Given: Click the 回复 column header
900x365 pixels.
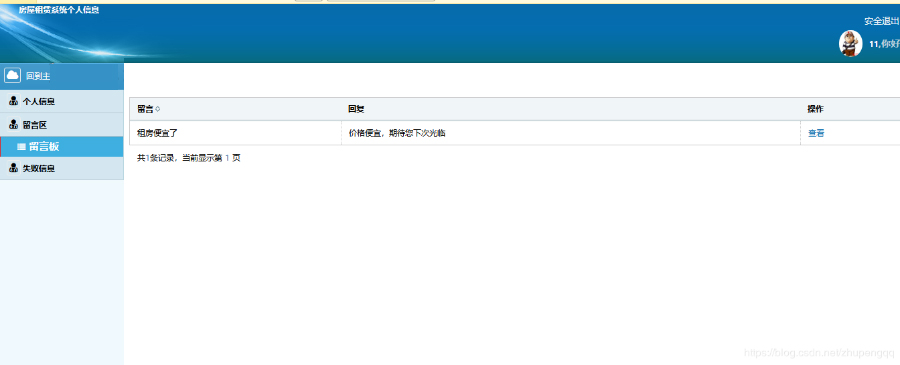Looking at the screenshot, I should (571, 109).
